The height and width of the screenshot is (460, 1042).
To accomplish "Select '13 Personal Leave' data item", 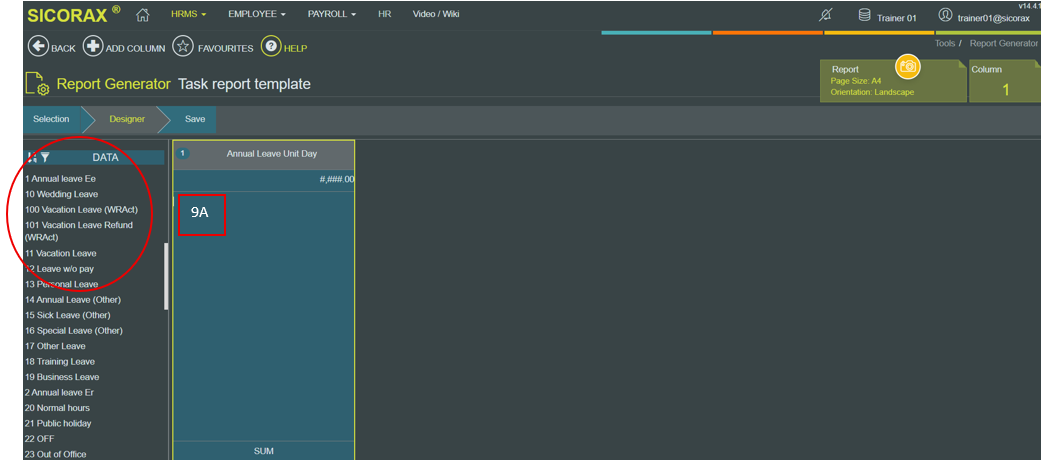I will pyautogui.click(x=62, y=285).
